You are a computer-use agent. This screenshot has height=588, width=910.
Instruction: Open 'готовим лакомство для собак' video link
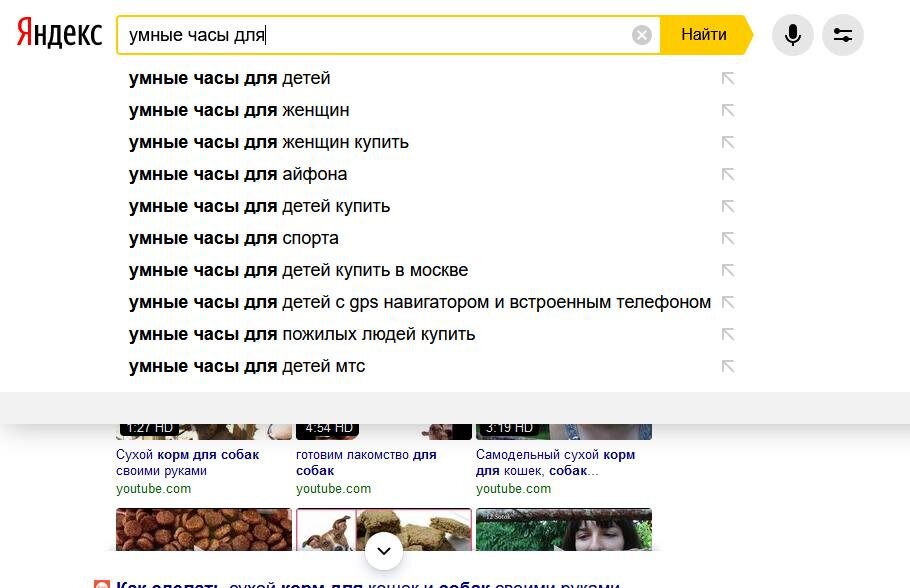[366, 463]
